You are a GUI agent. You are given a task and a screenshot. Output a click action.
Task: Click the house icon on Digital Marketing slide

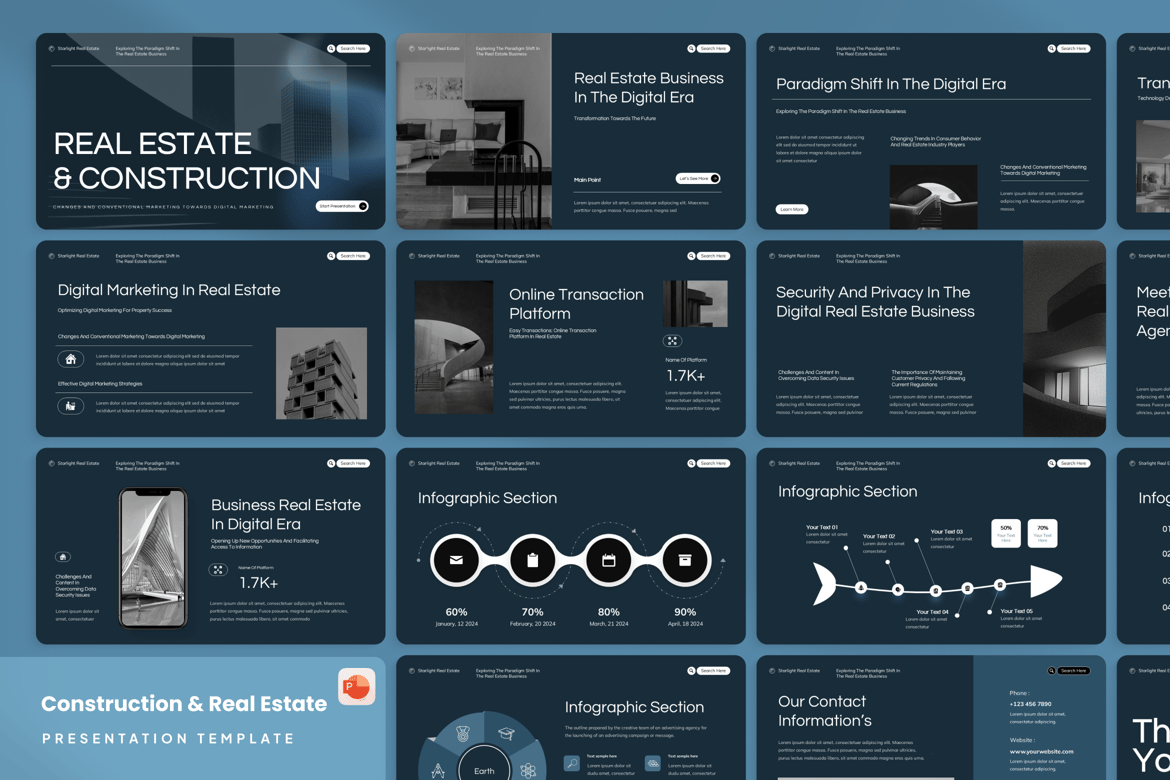point(71,359)
